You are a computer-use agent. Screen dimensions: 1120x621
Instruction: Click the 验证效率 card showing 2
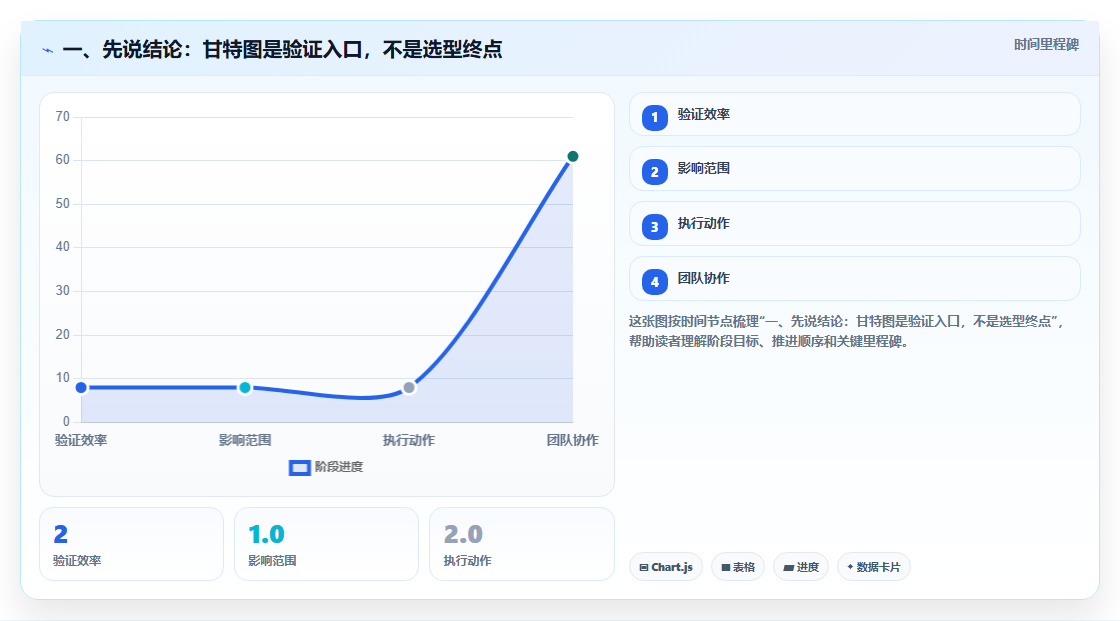[x=131, y=544]
